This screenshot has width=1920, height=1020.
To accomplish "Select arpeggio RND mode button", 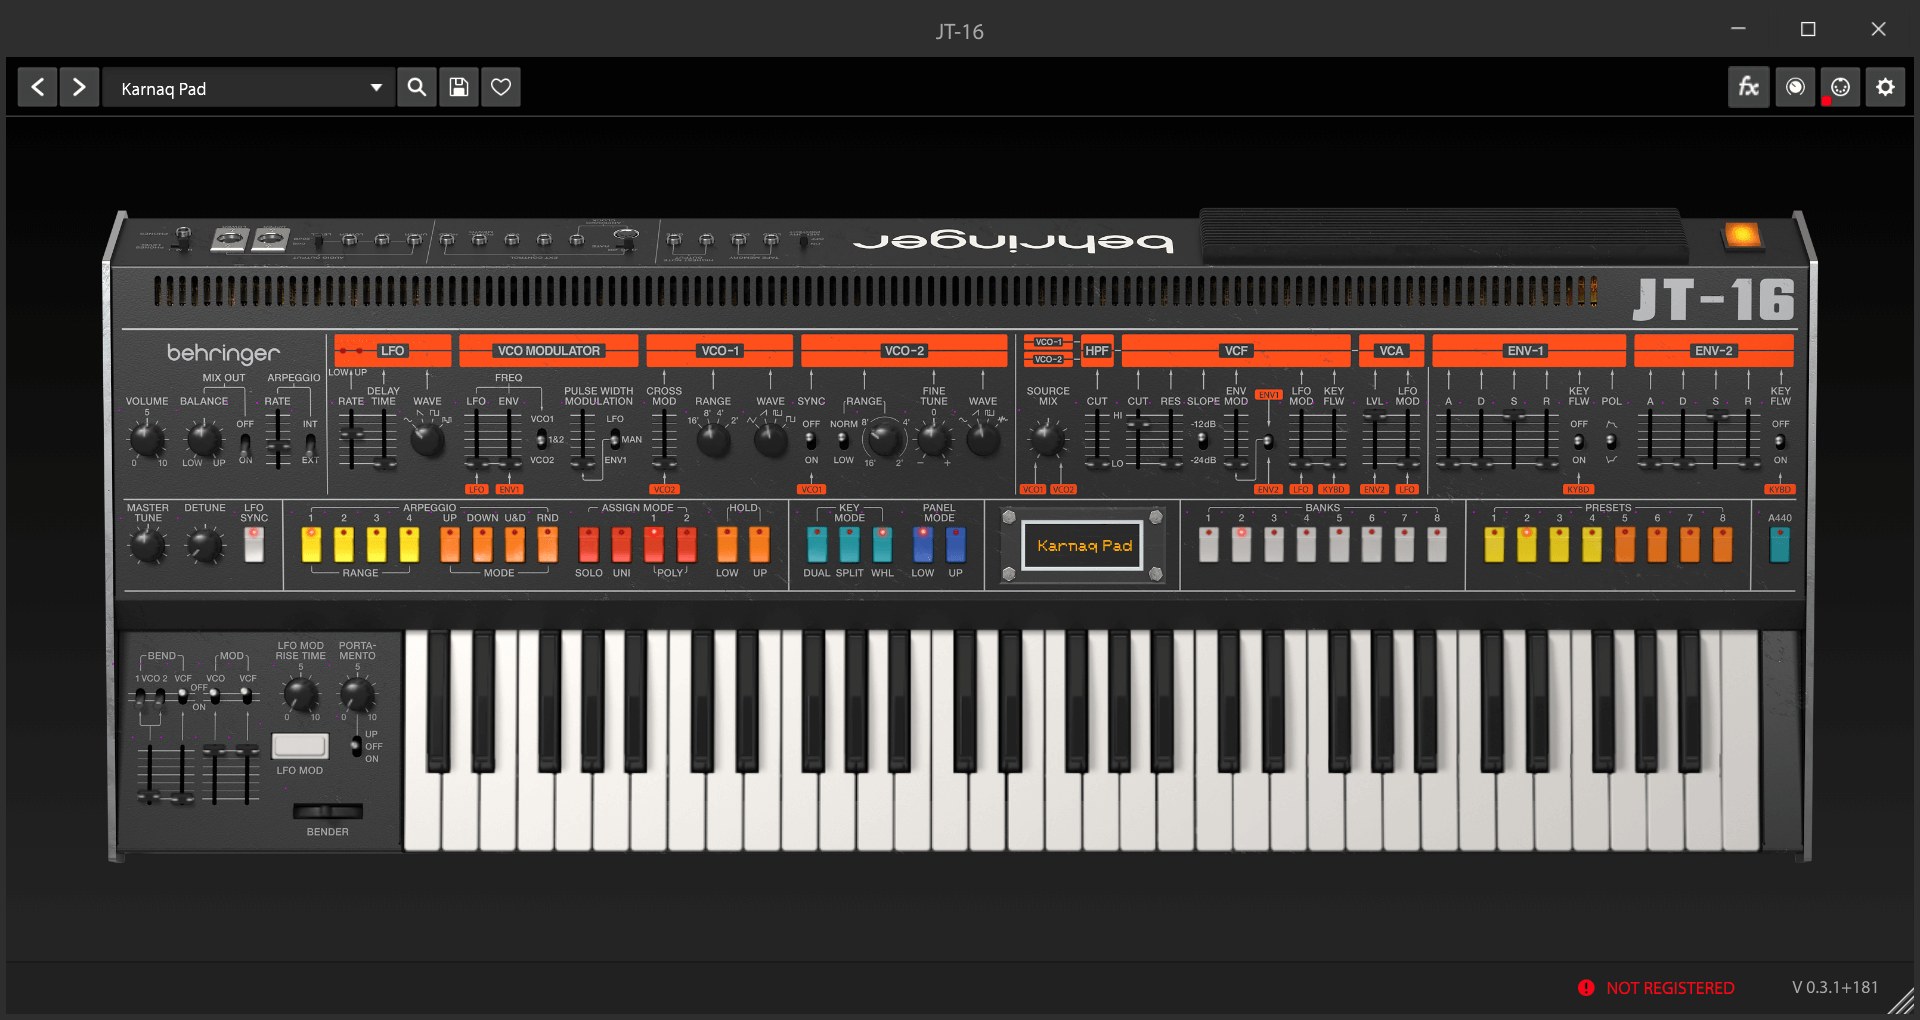I will point(548,545).
